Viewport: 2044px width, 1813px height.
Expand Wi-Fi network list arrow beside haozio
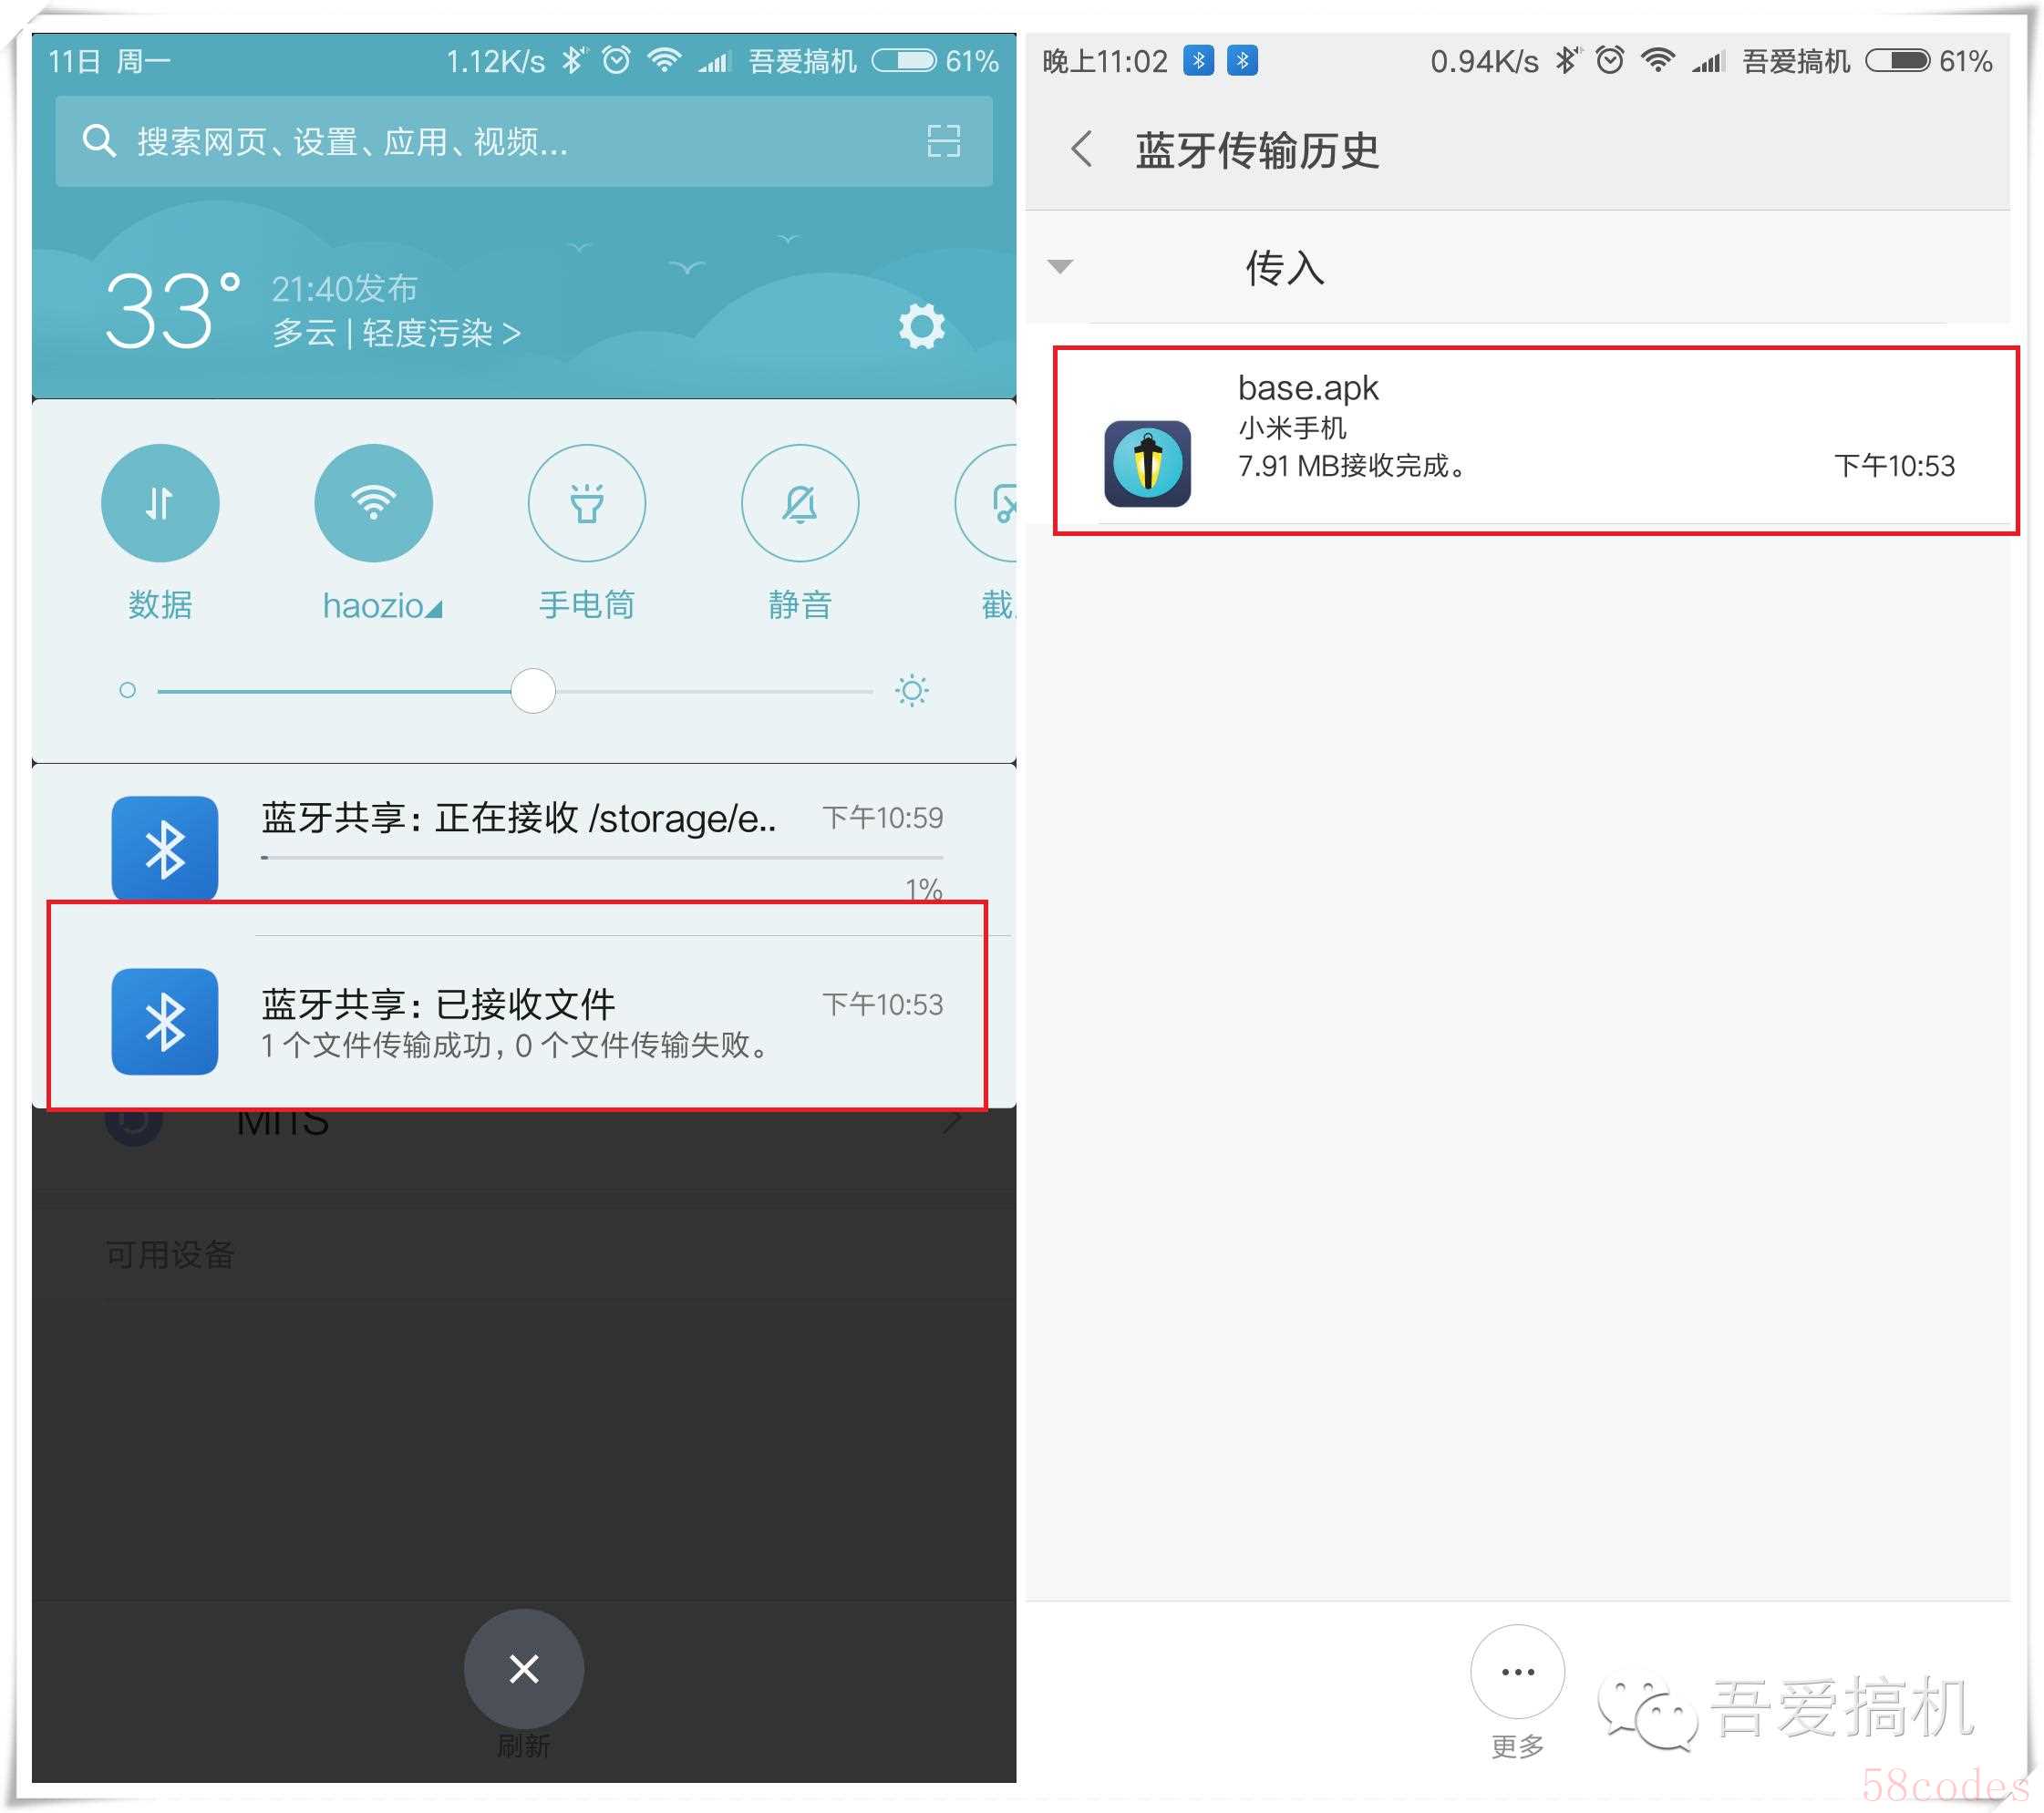[433, 609]
